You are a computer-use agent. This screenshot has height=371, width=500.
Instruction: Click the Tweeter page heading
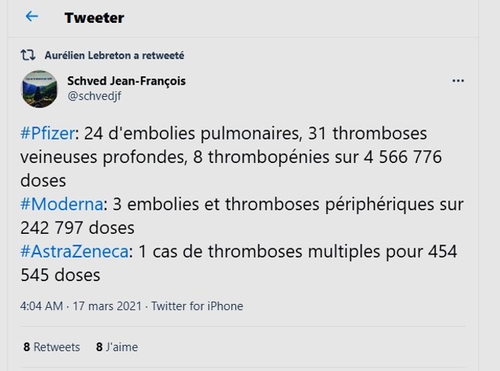[94, 18]
